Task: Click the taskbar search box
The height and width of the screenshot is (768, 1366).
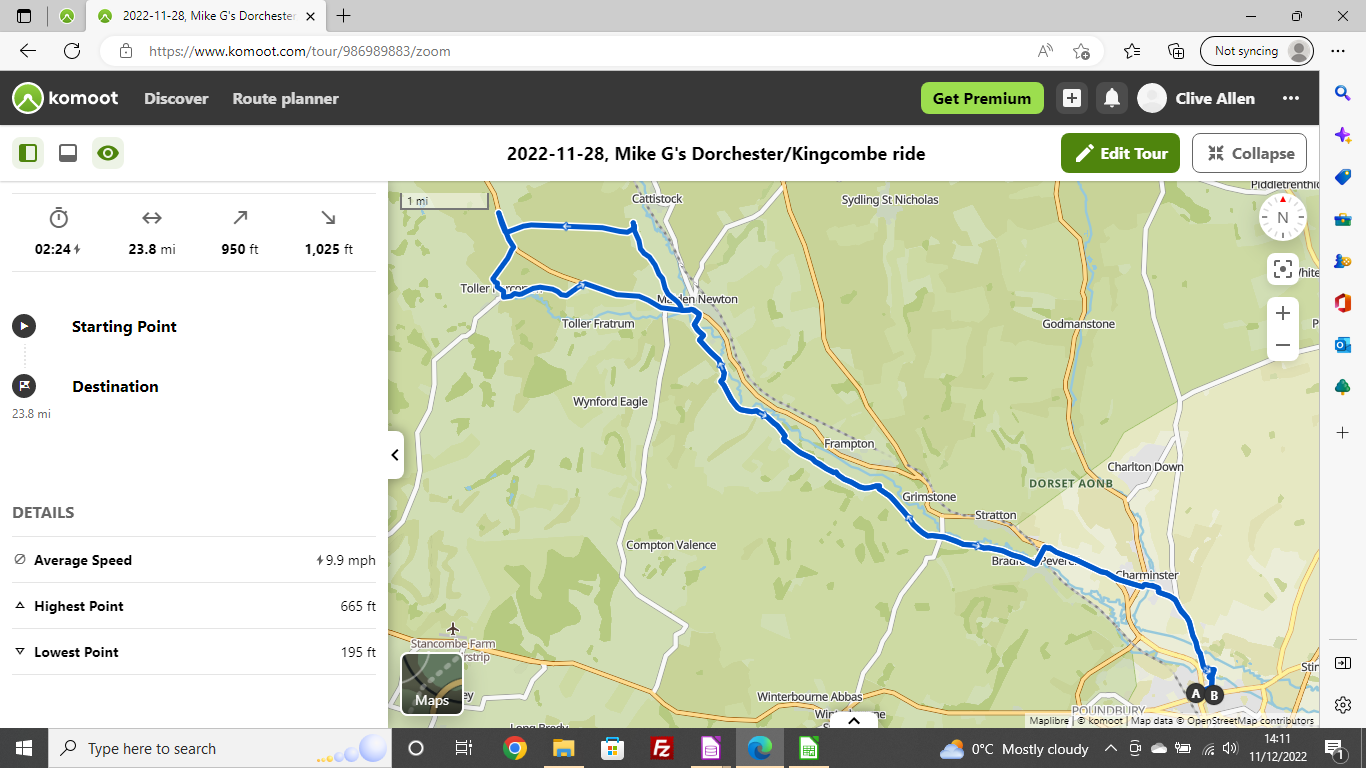Action: tap(219, 748)
